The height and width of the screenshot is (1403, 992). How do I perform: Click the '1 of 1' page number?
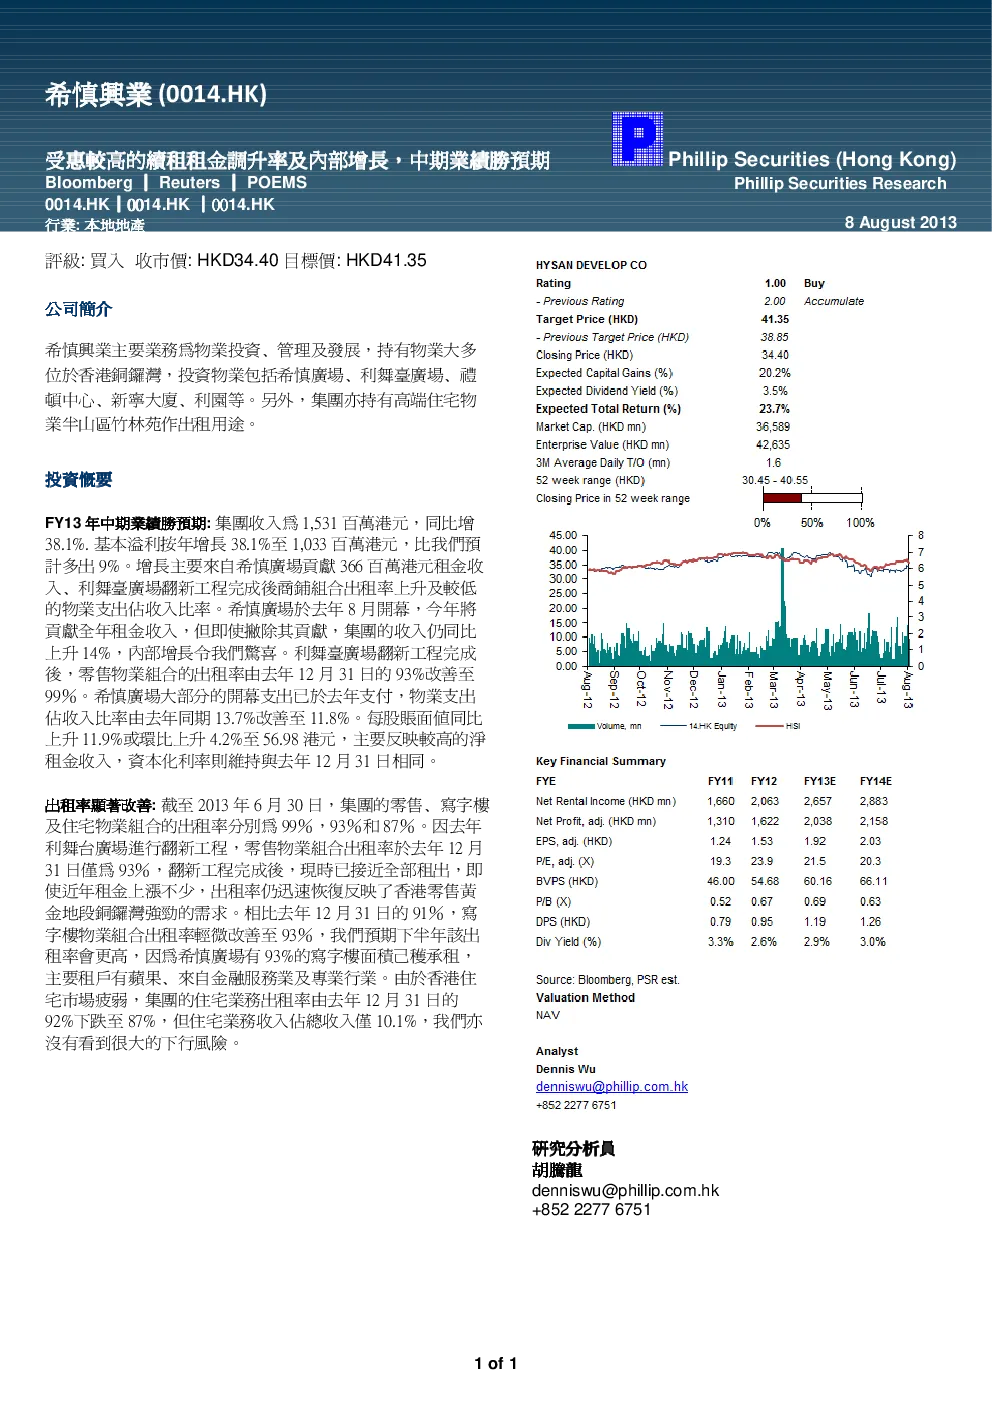coord(496,1363)
